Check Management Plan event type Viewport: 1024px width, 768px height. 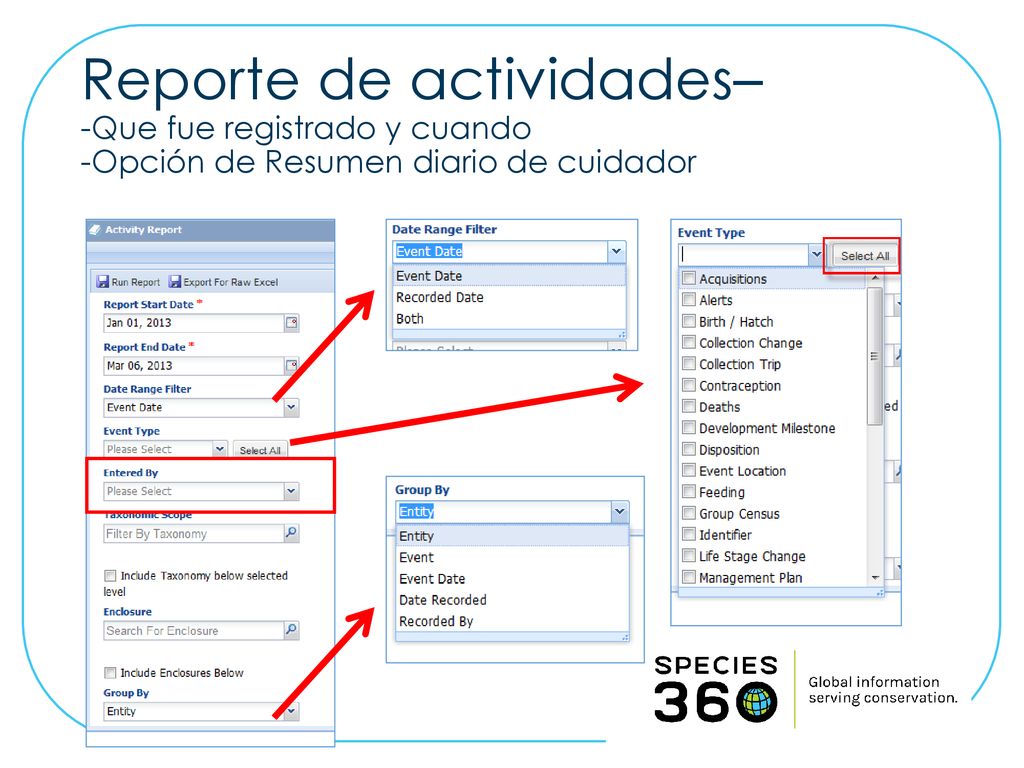click(x=688, y=577)
